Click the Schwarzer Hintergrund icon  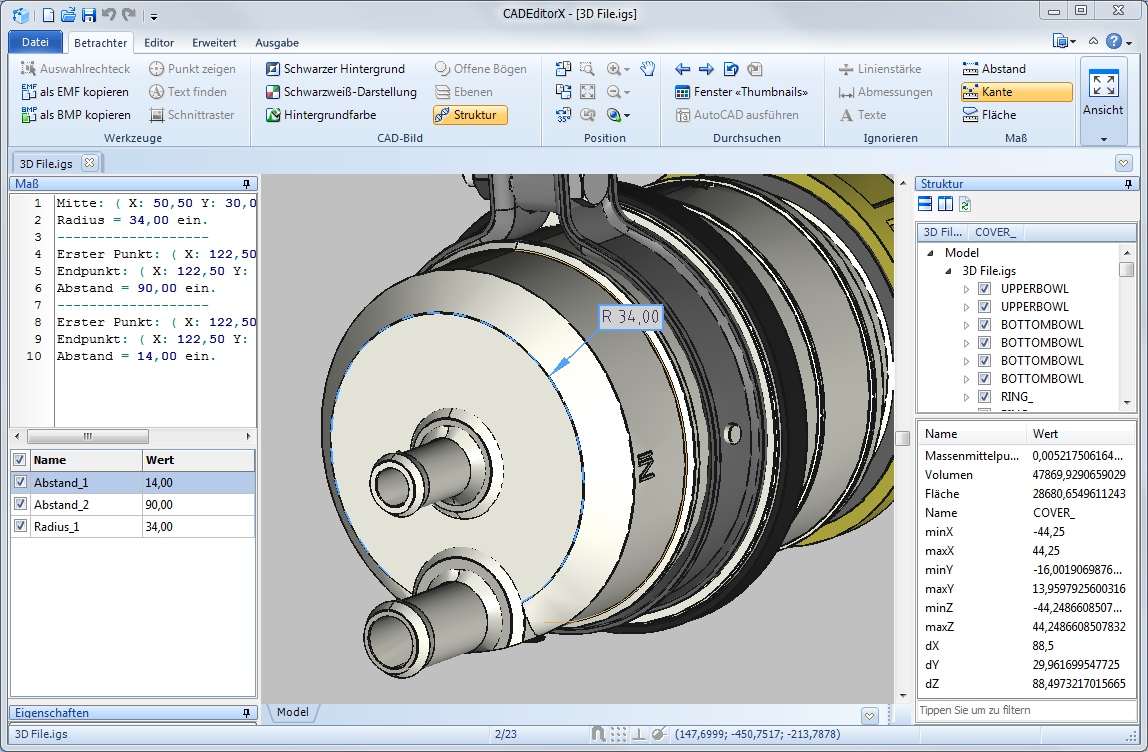273,69
